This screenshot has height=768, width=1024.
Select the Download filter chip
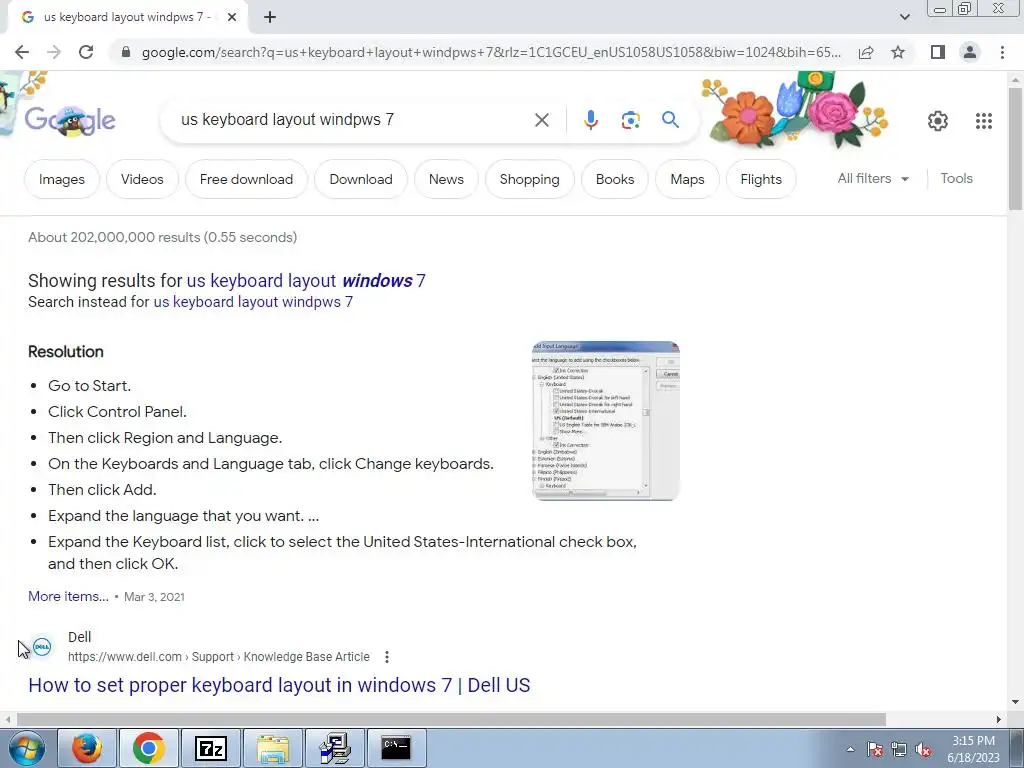[360, 179]
